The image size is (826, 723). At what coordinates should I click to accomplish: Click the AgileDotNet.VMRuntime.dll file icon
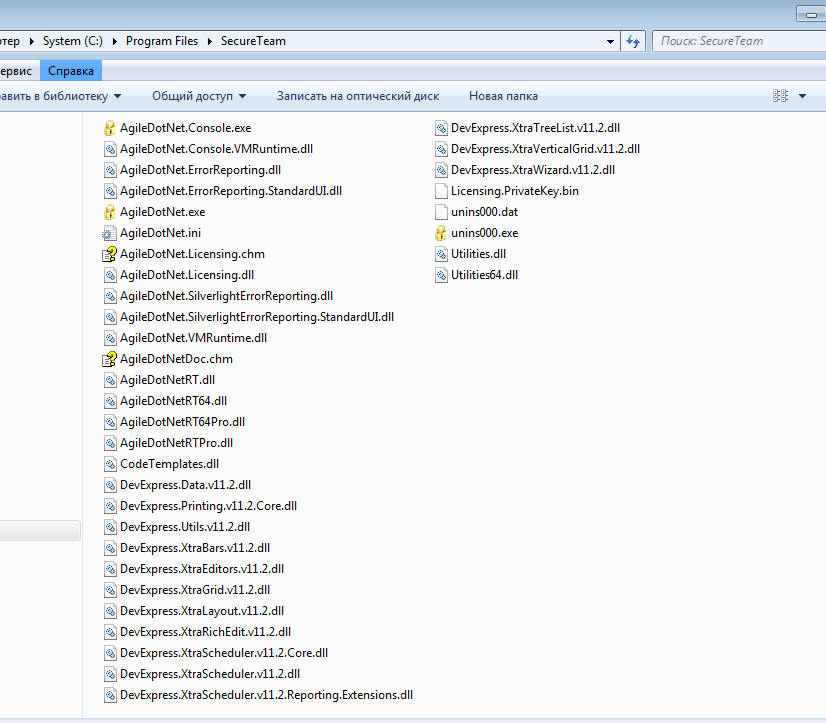point(110,338)
